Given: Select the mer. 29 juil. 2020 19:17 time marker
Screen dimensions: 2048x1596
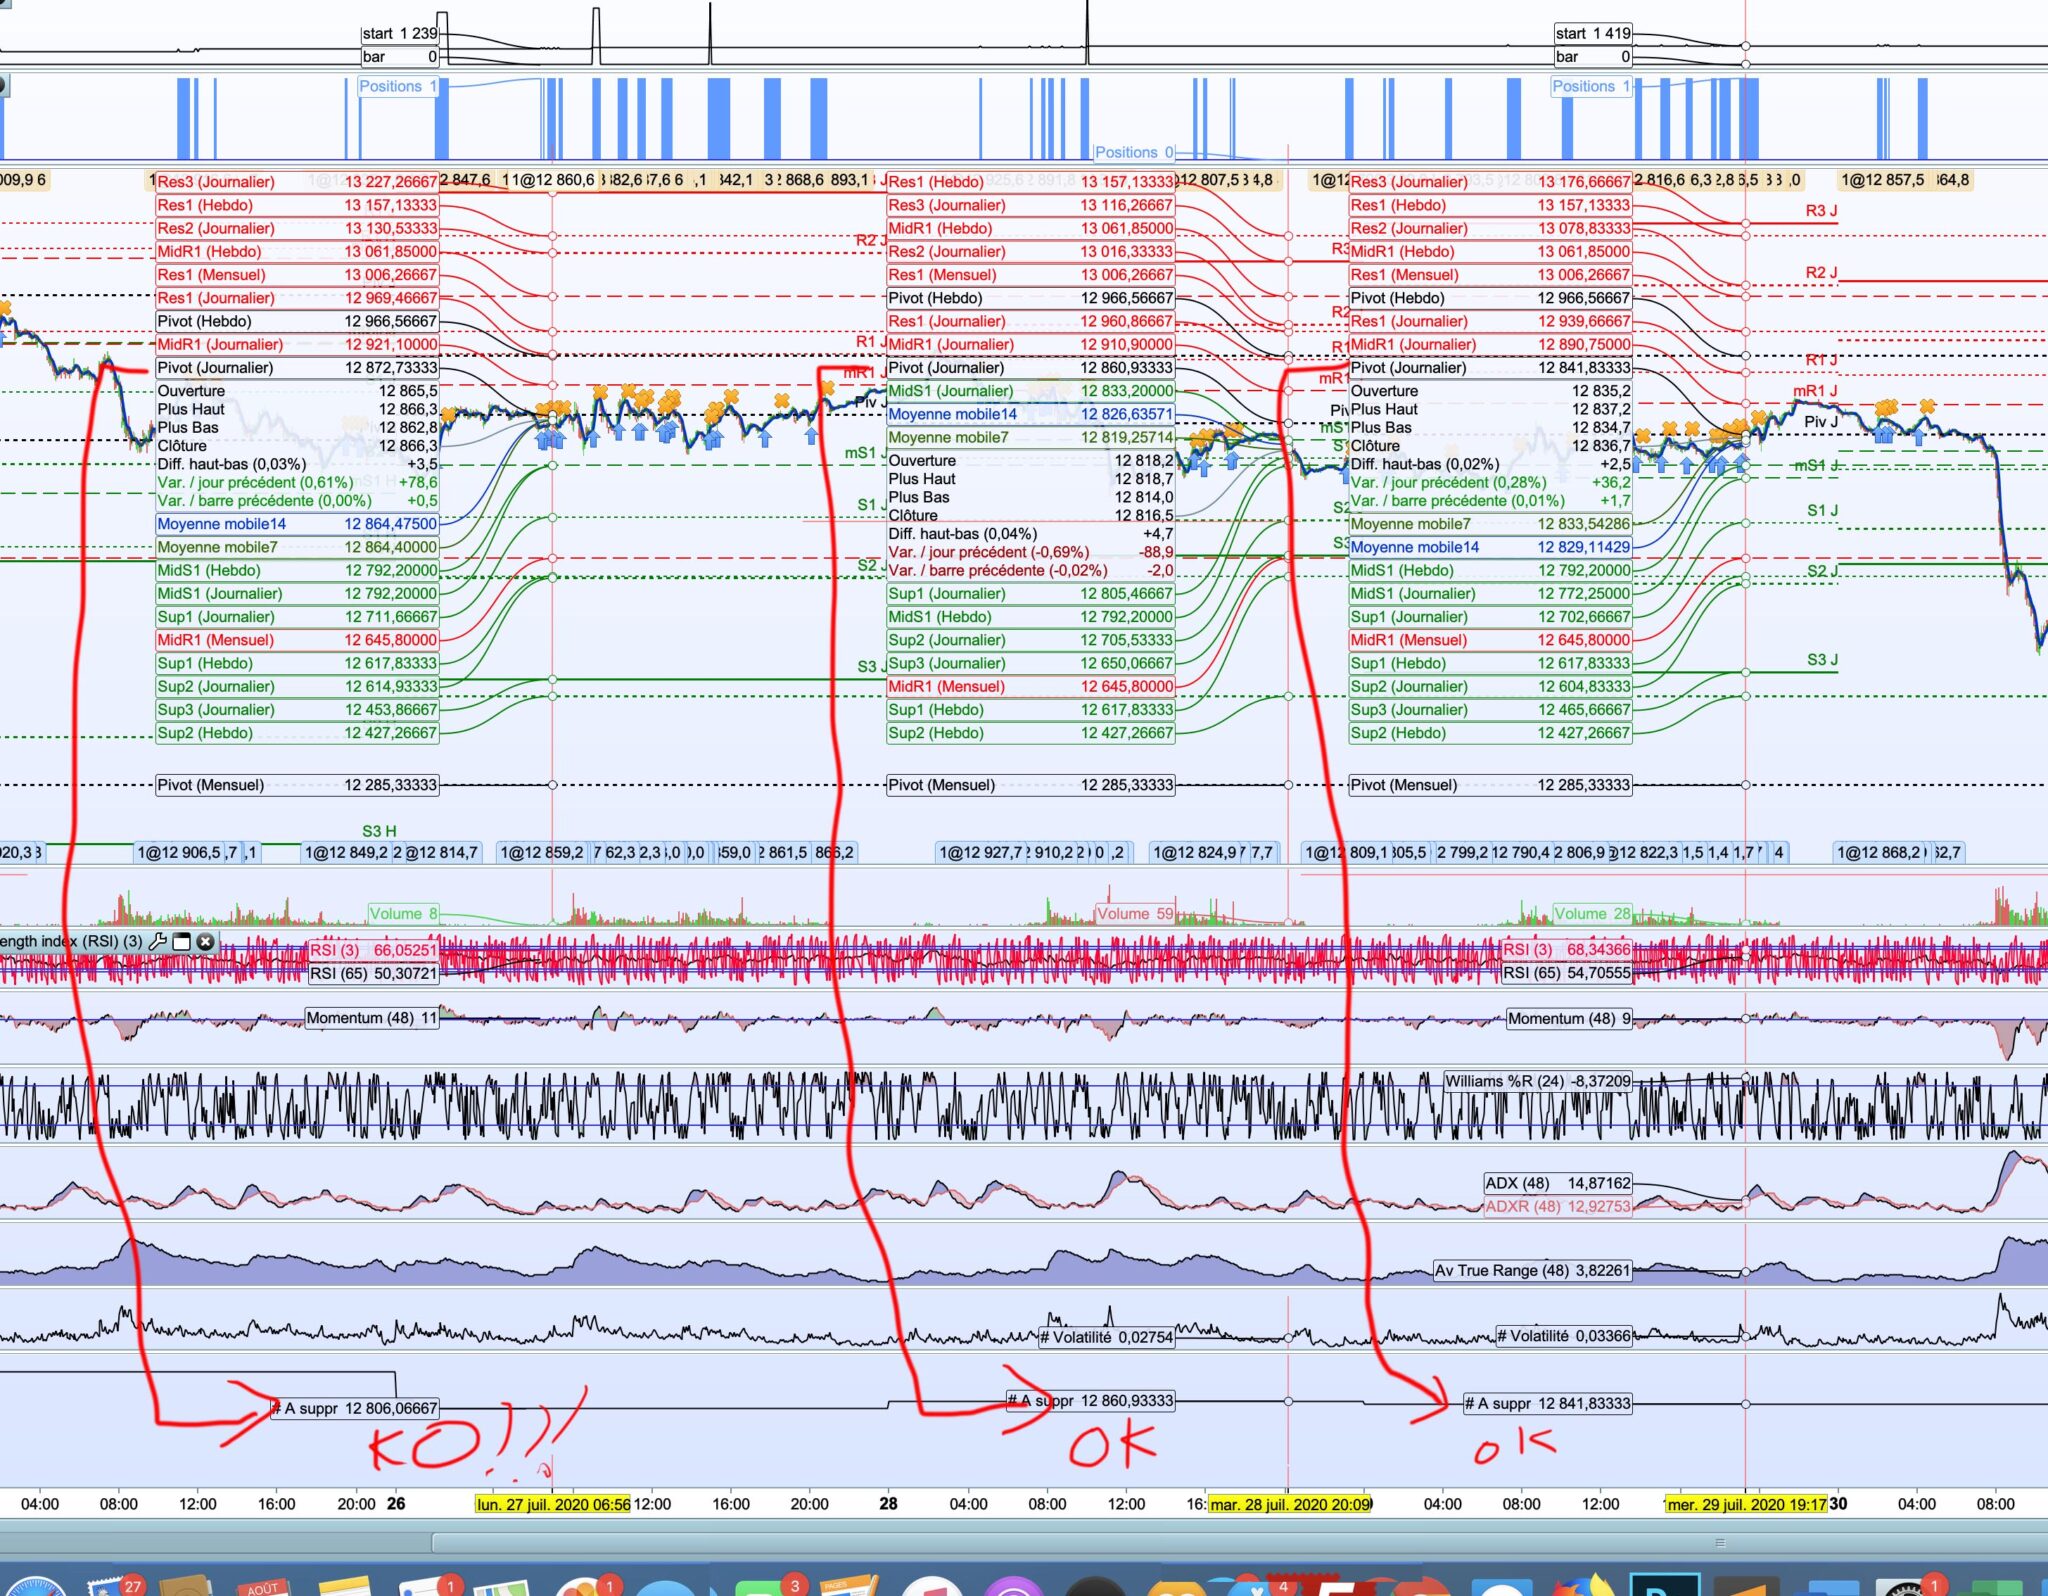Looking at the screenshot, I should (1746, 1504).
